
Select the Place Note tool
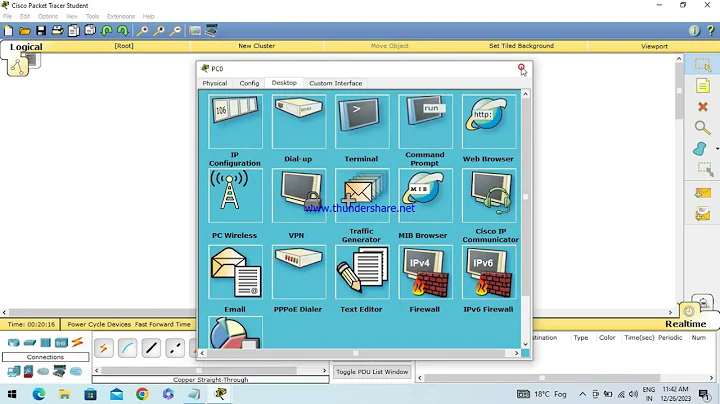click(703, 85)
